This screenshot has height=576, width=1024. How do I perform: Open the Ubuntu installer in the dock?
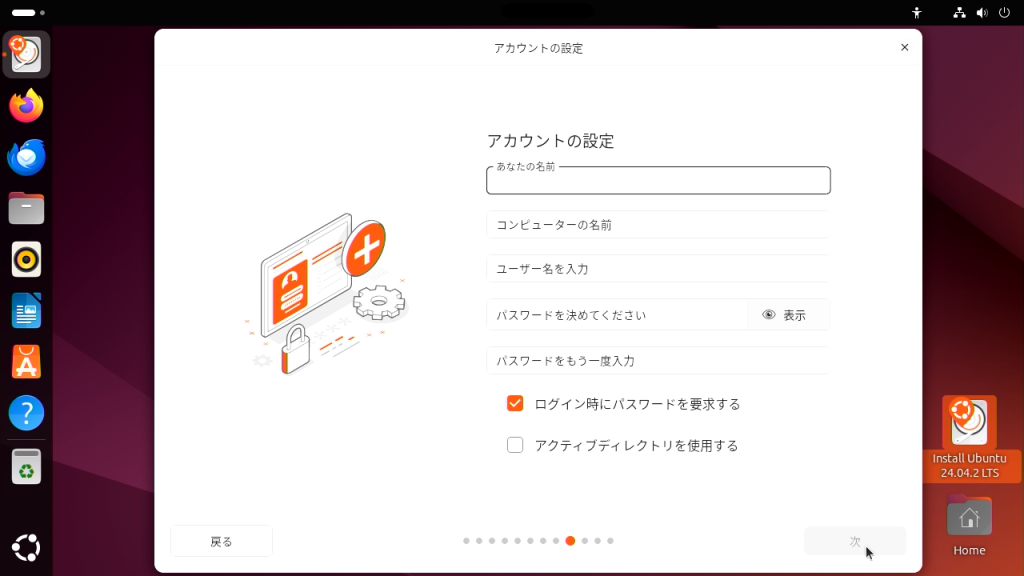(26, 54)
